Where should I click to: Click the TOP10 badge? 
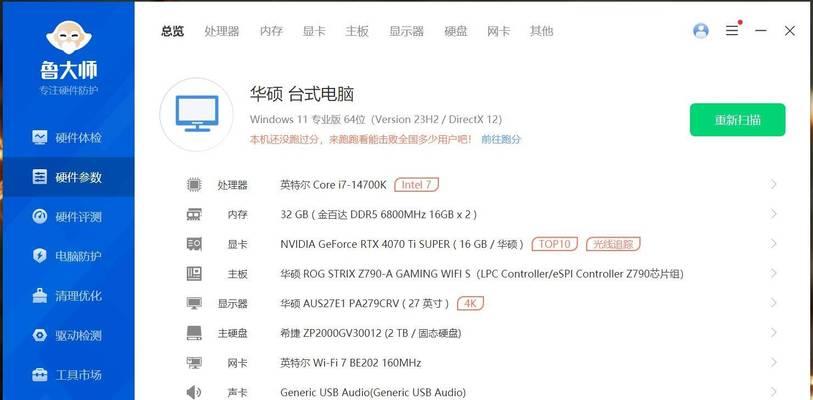tap(554, 244)
